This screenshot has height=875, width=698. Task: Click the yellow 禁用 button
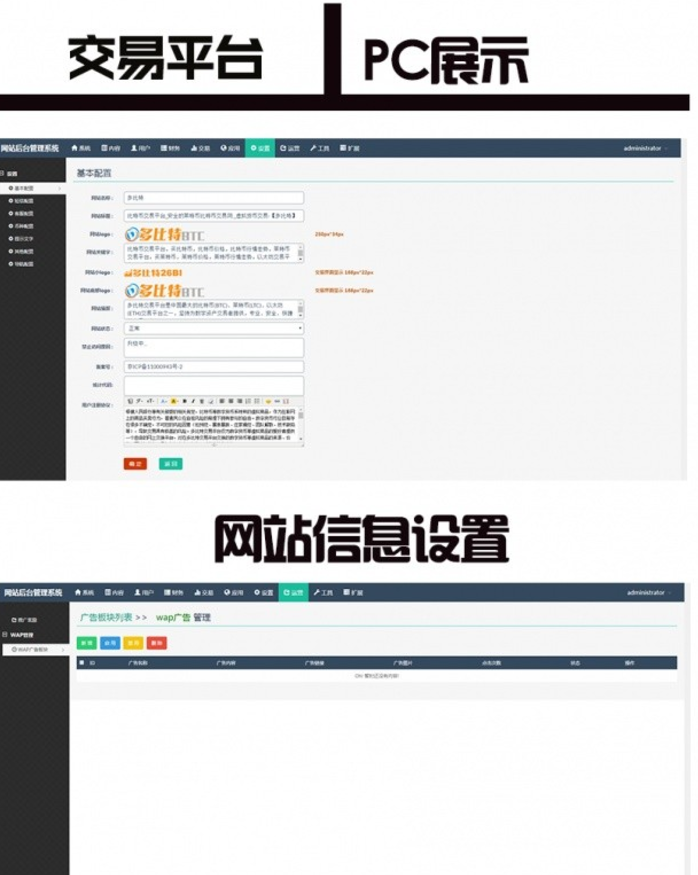point(133,643)
